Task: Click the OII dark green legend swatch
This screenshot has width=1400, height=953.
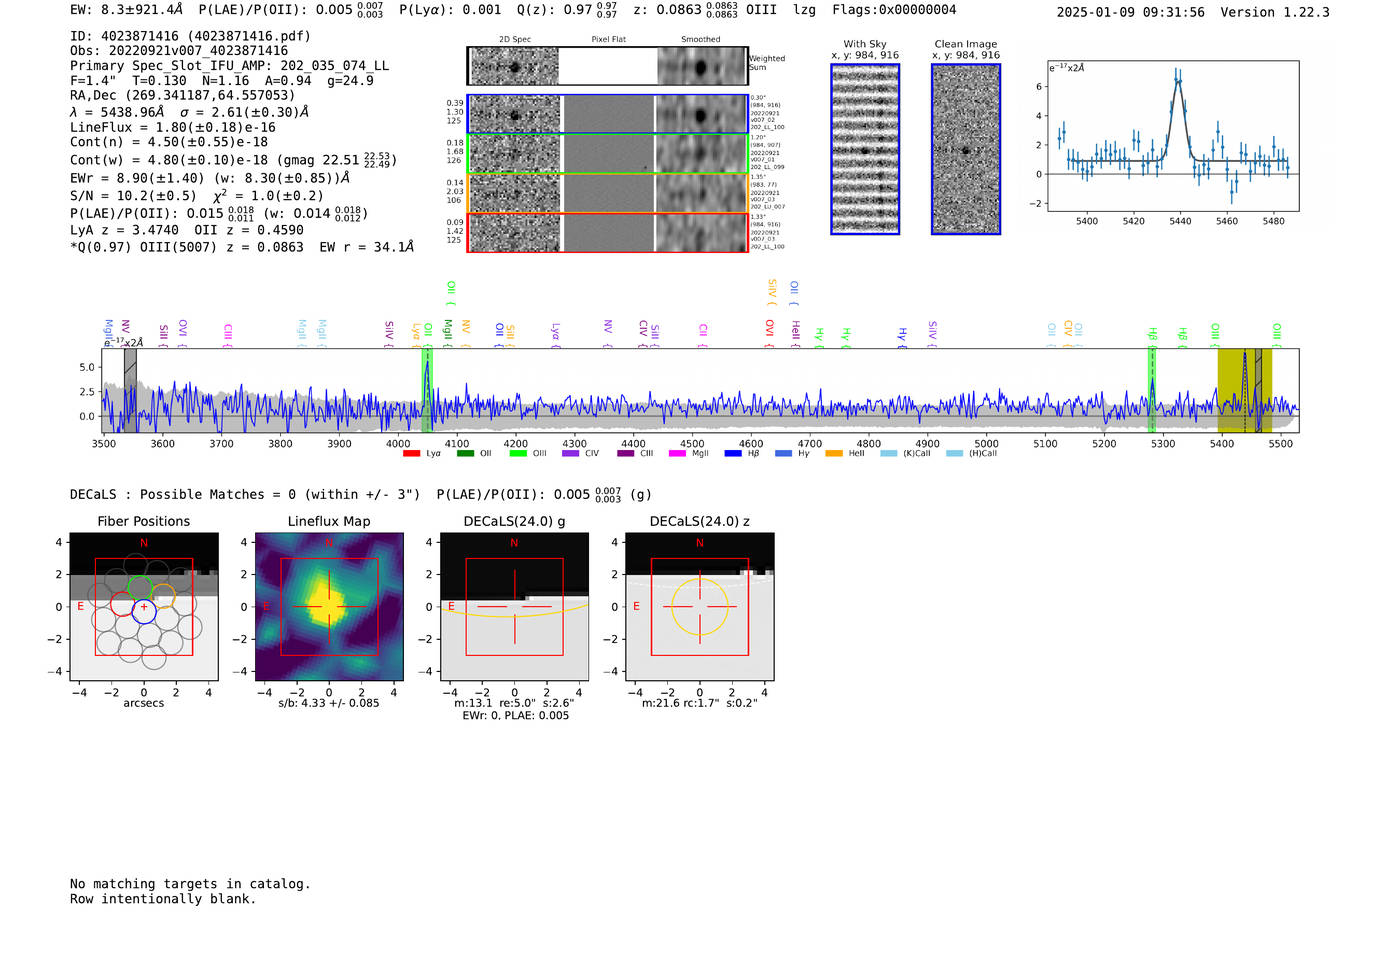Action: [x=465, y=454]
